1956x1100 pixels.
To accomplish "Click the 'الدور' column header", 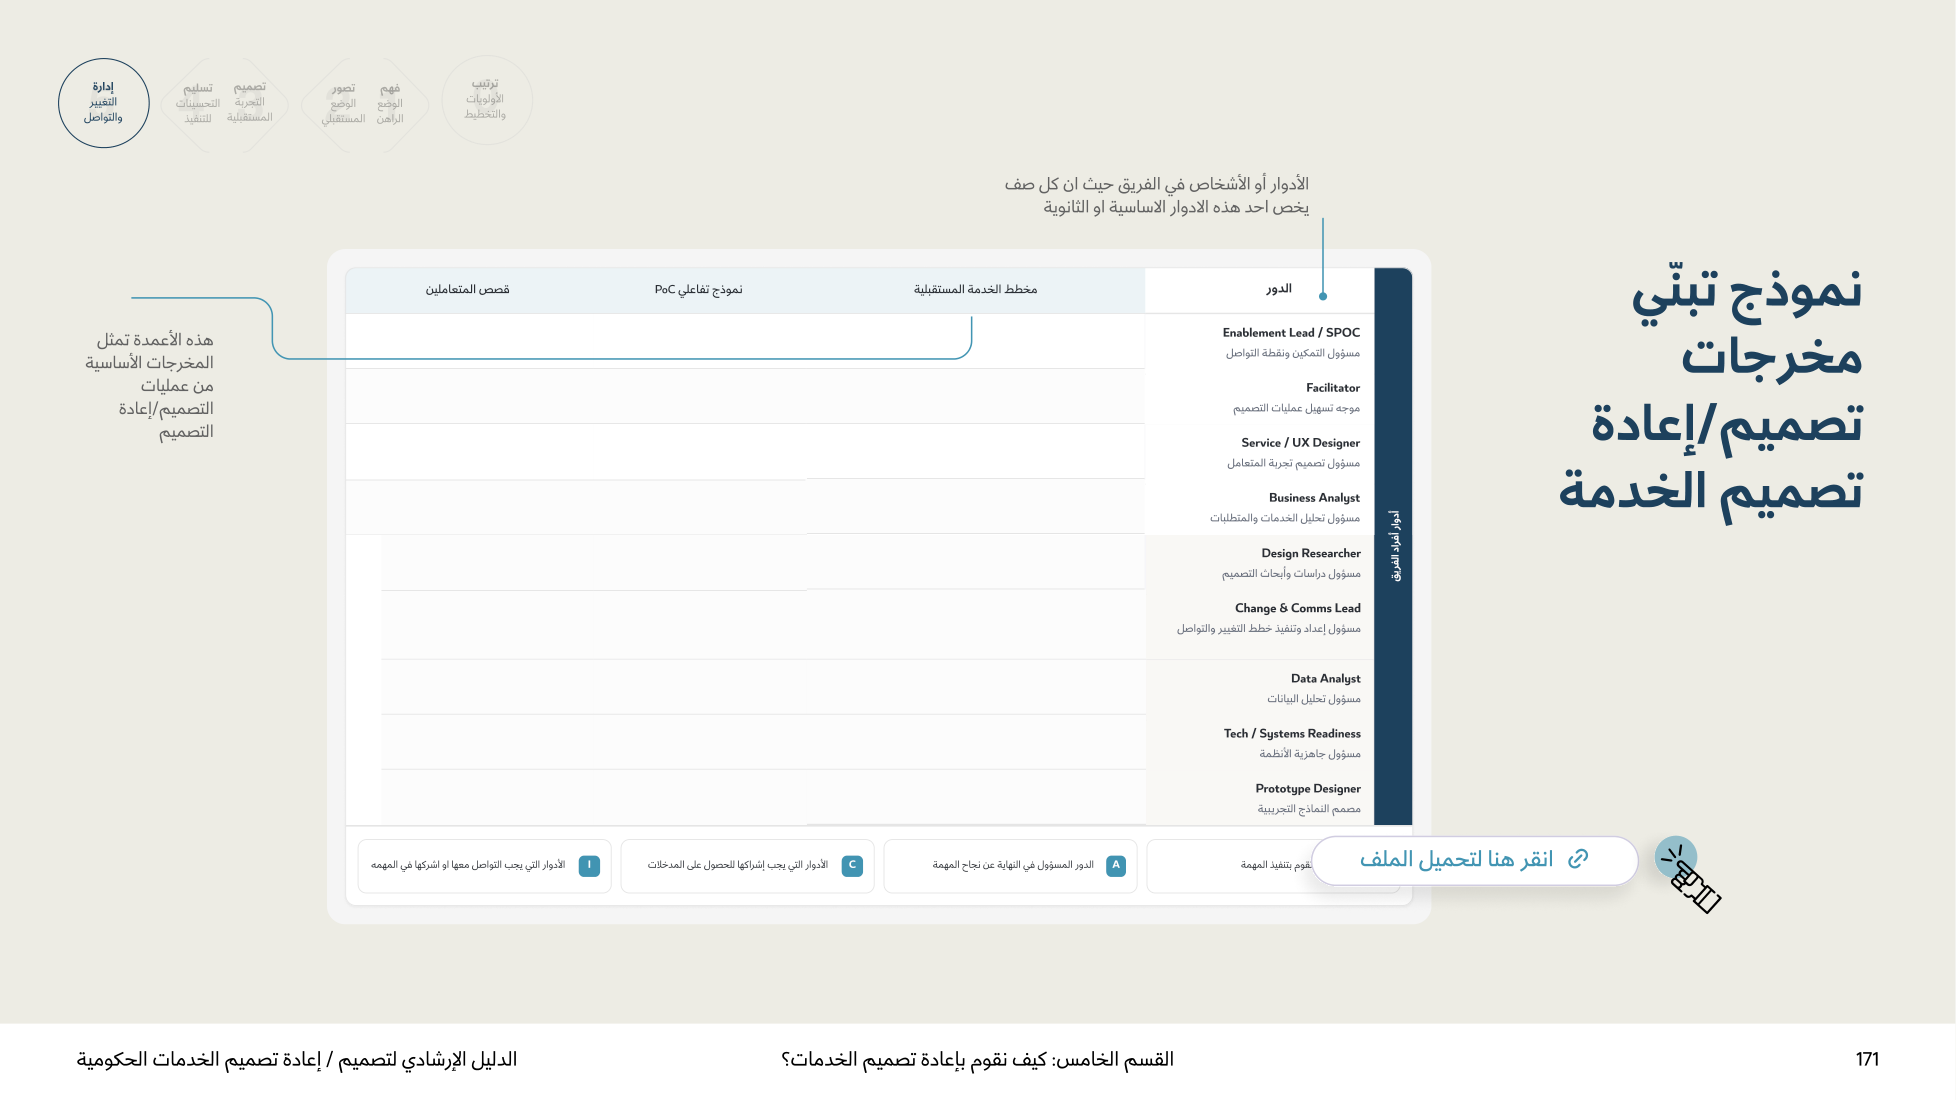I will click(1279, 289).
